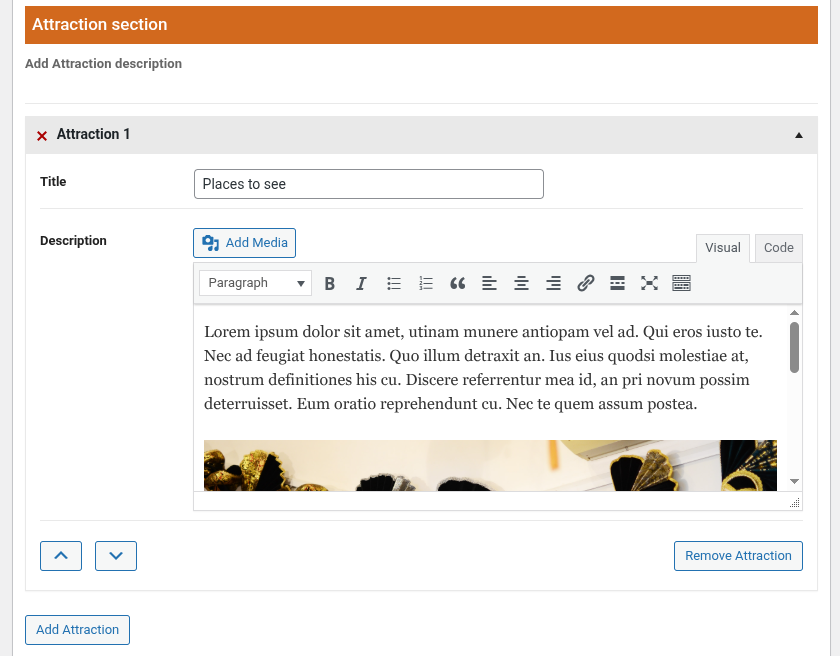Center align the description text

pos(521,284)
